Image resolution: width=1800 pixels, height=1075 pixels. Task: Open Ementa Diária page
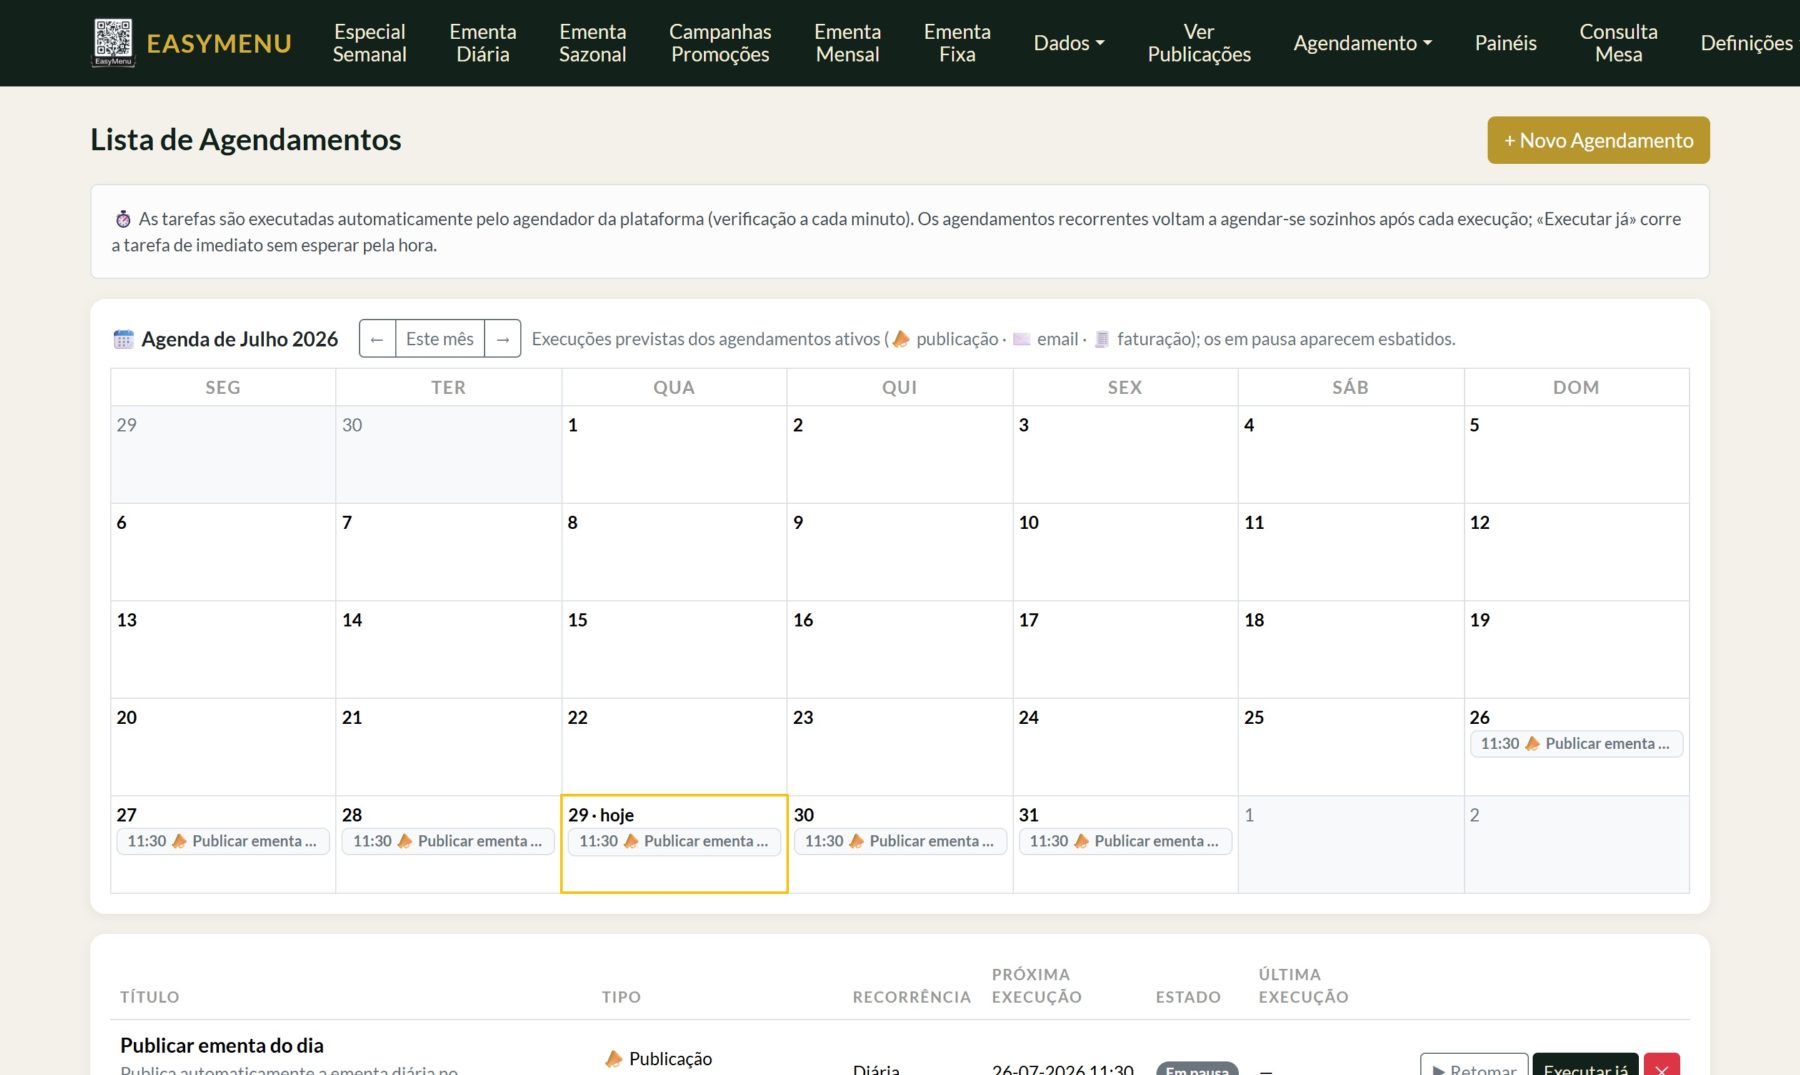tap(483, 43)
